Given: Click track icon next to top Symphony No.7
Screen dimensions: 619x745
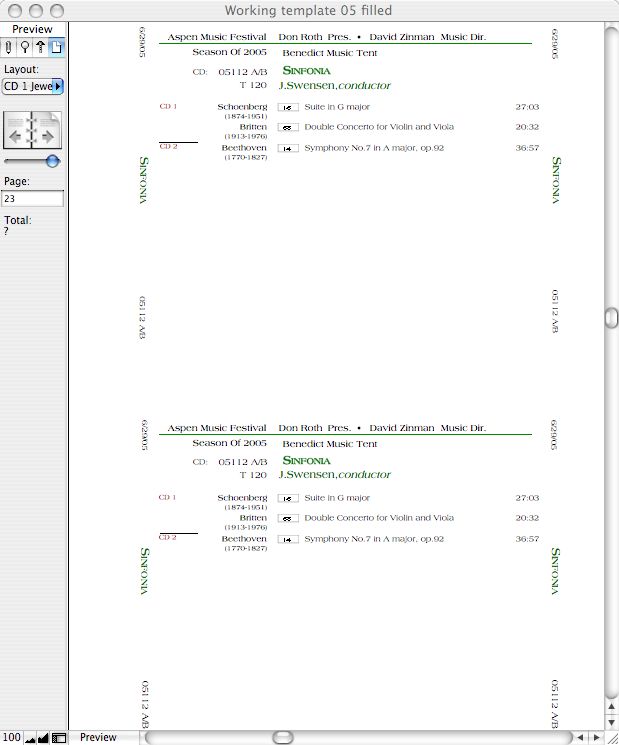Looking at the screenshot, I should 288,149.
